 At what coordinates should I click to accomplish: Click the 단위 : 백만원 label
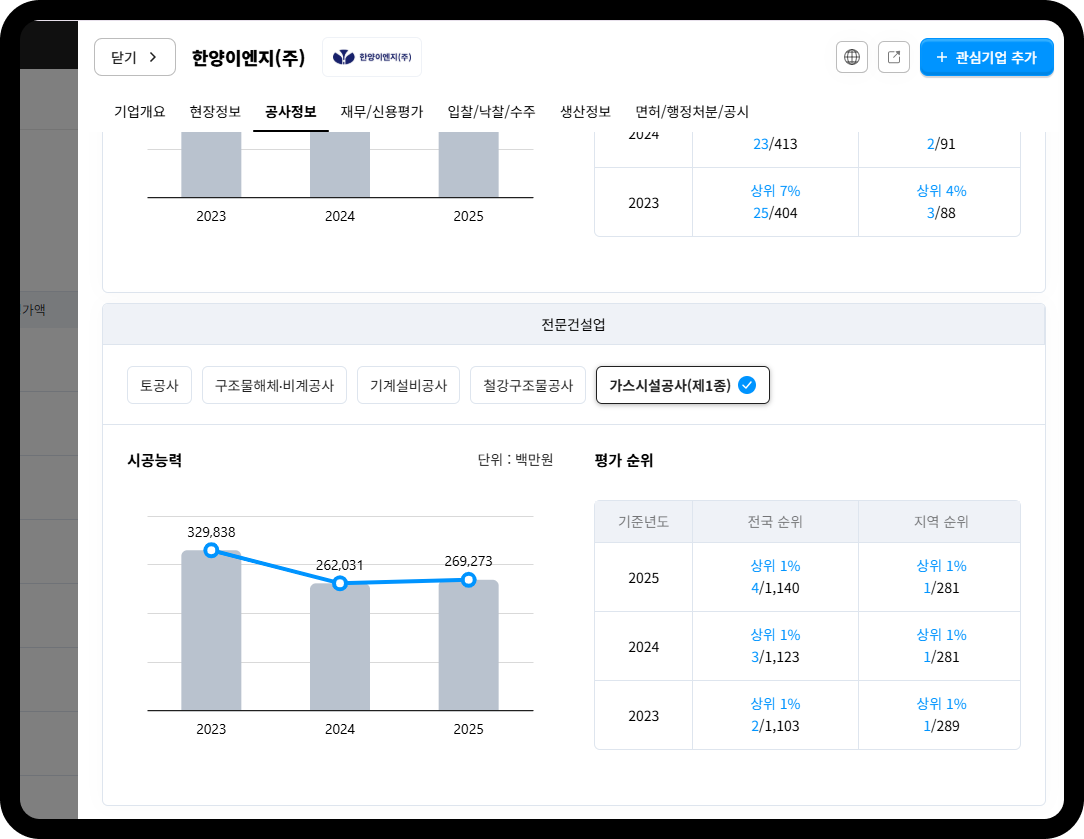[x=515, y=460]
